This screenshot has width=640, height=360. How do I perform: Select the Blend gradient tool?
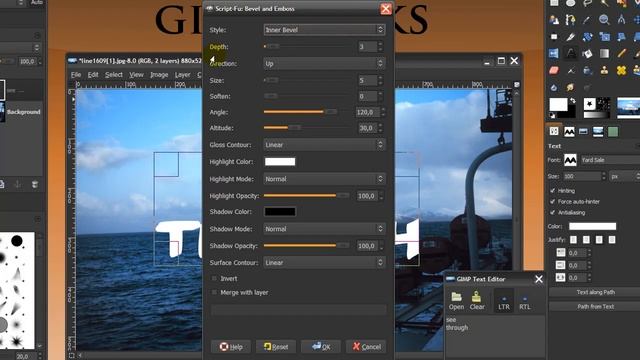604,53
